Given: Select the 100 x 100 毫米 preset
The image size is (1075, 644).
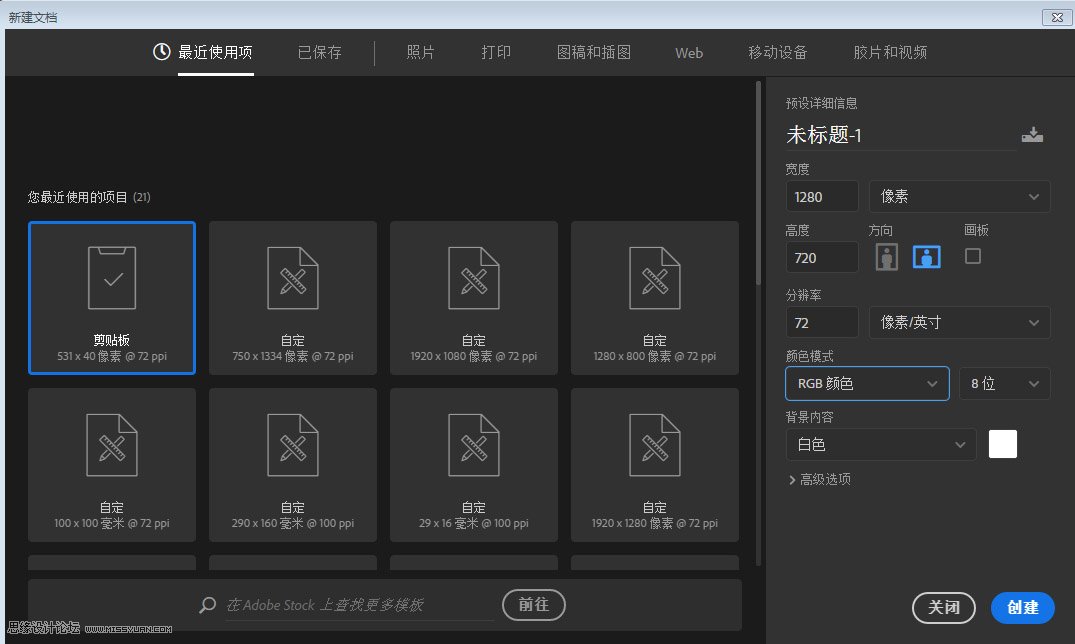Looking at the screenshot, I should click(x=111, y=464).
